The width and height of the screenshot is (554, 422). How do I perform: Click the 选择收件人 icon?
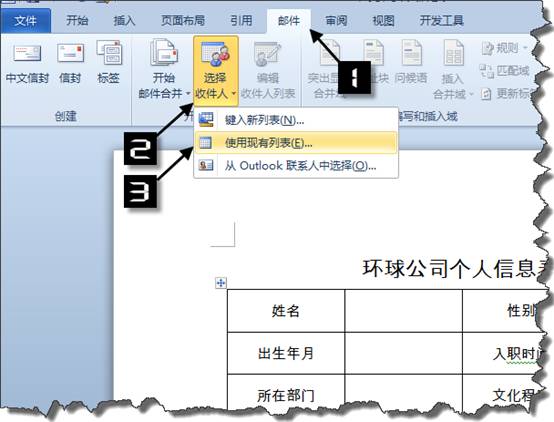pos(215,54)
